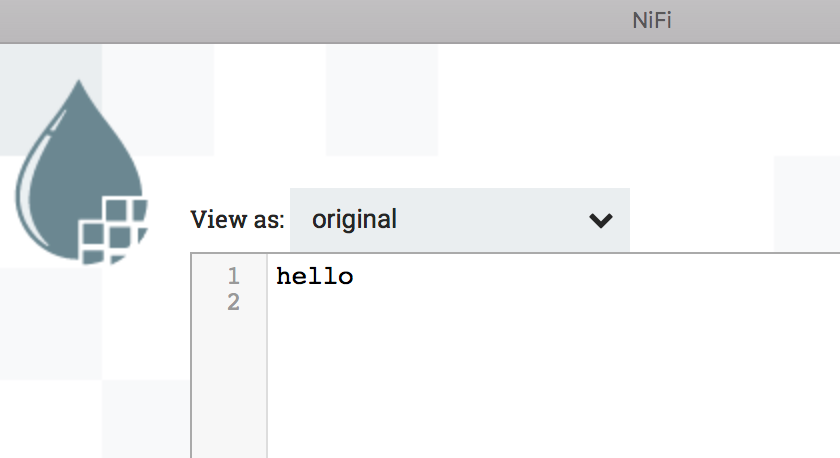Image resolution: width=840 pixels, height=458 pixels.
Task: Click the letter 'o' ending the hello text
Action: 346,277
